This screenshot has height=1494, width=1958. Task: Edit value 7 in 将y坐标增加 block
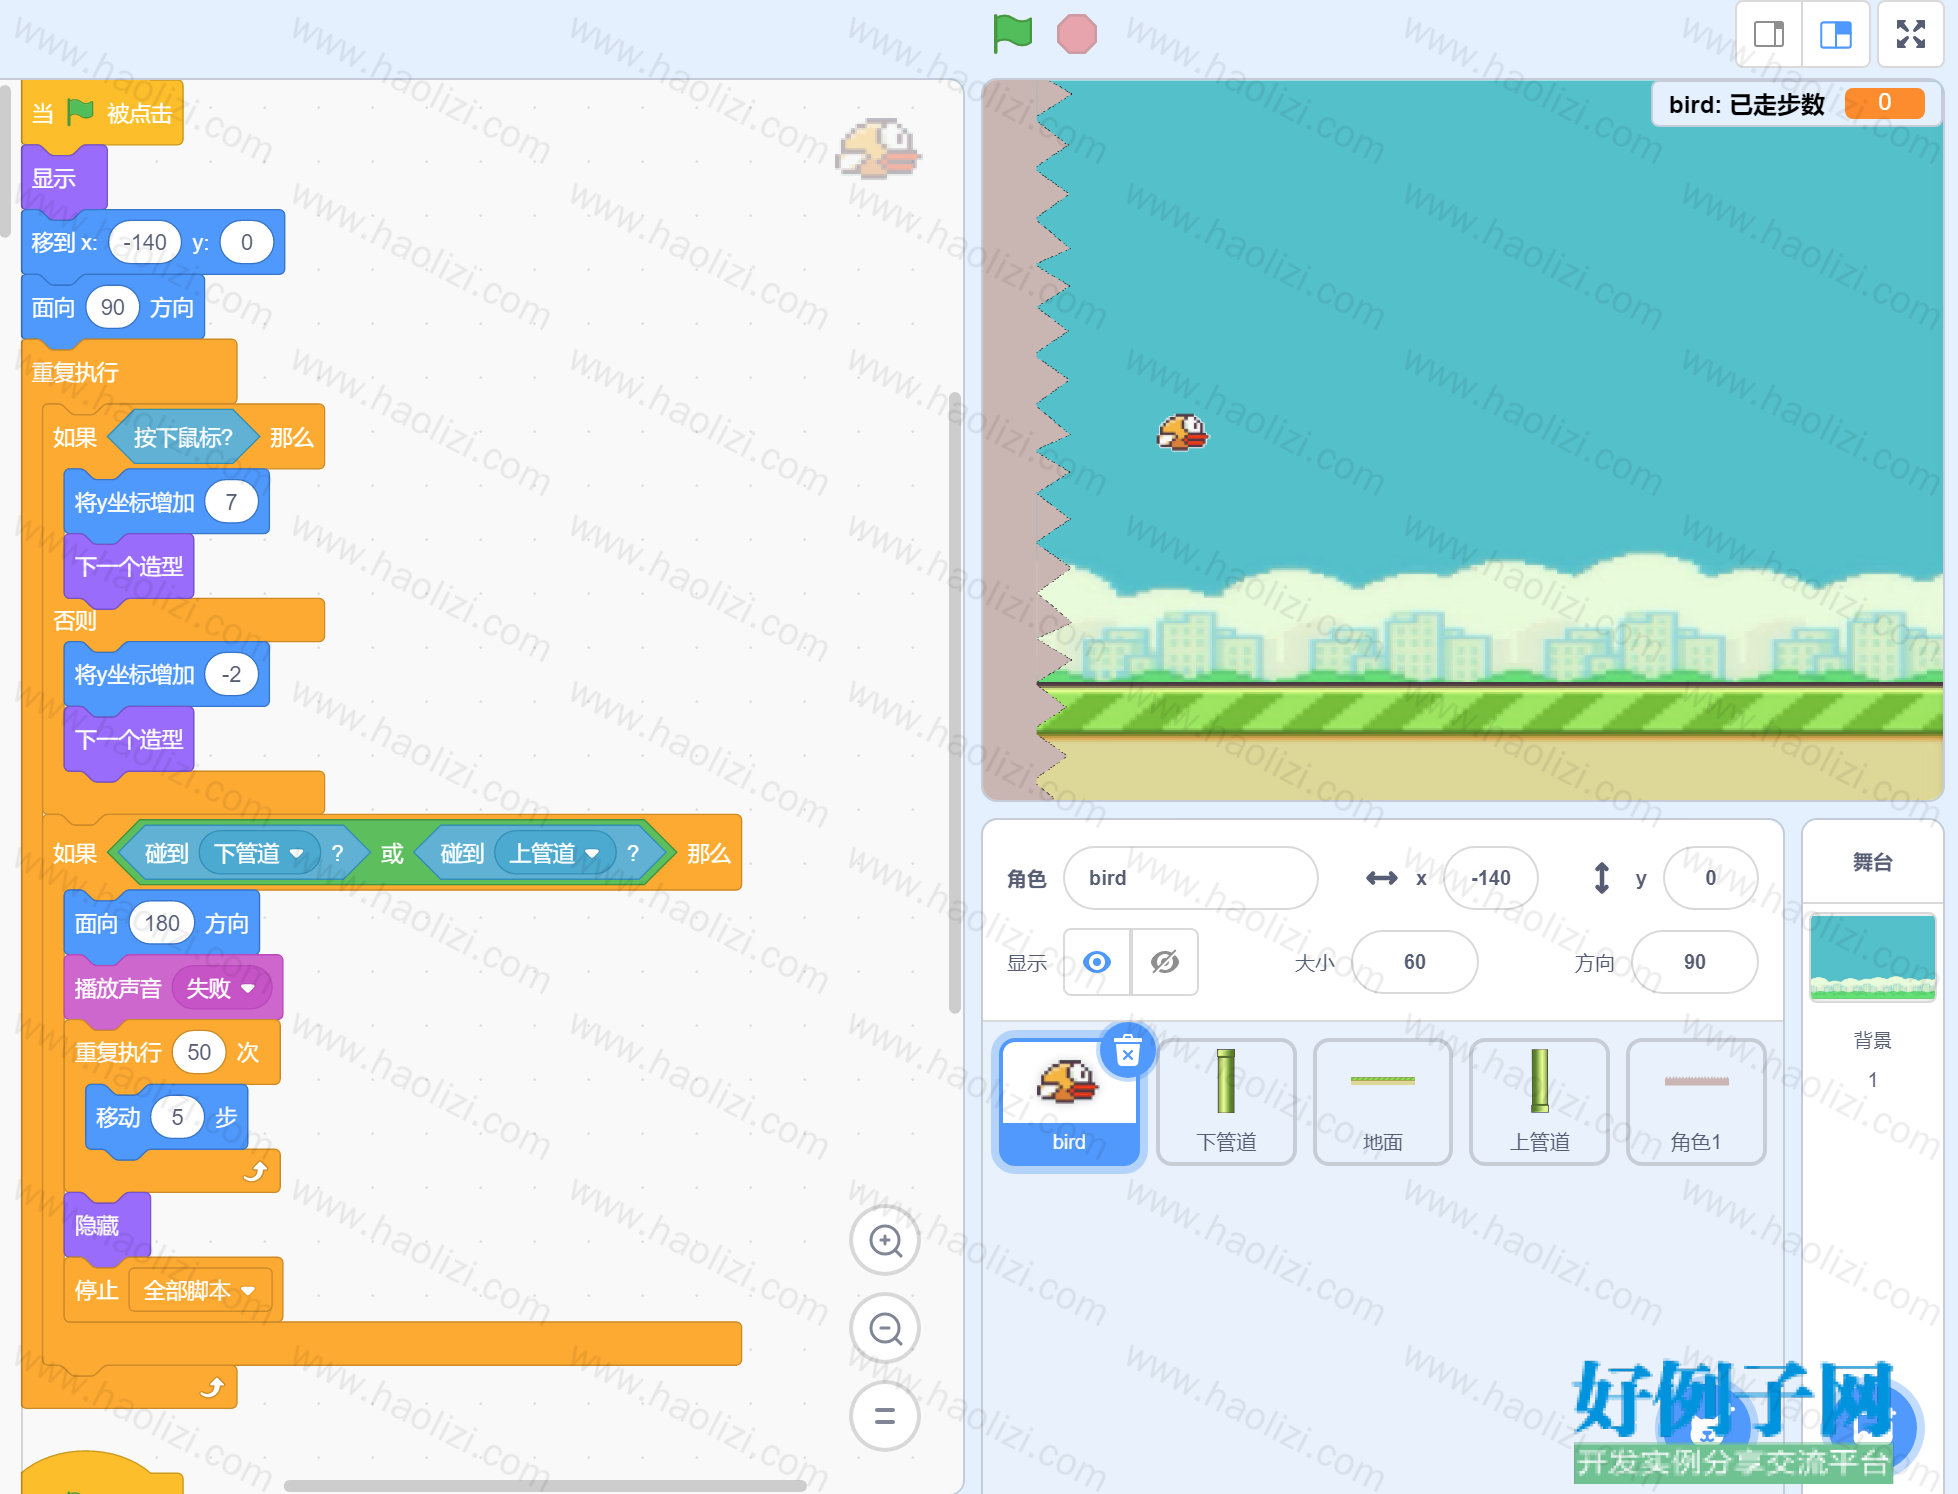click(231, 502)
